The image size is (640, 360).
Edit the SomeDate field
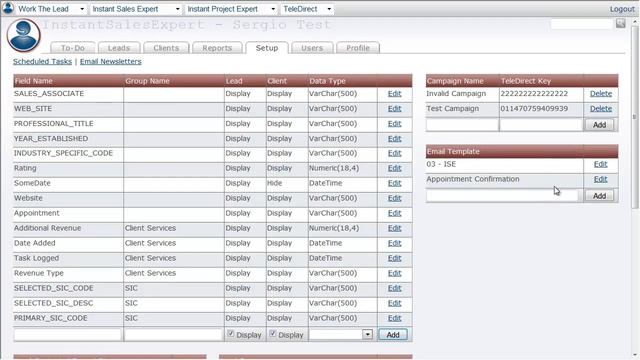pyautogui.click(x=394, y=183)
